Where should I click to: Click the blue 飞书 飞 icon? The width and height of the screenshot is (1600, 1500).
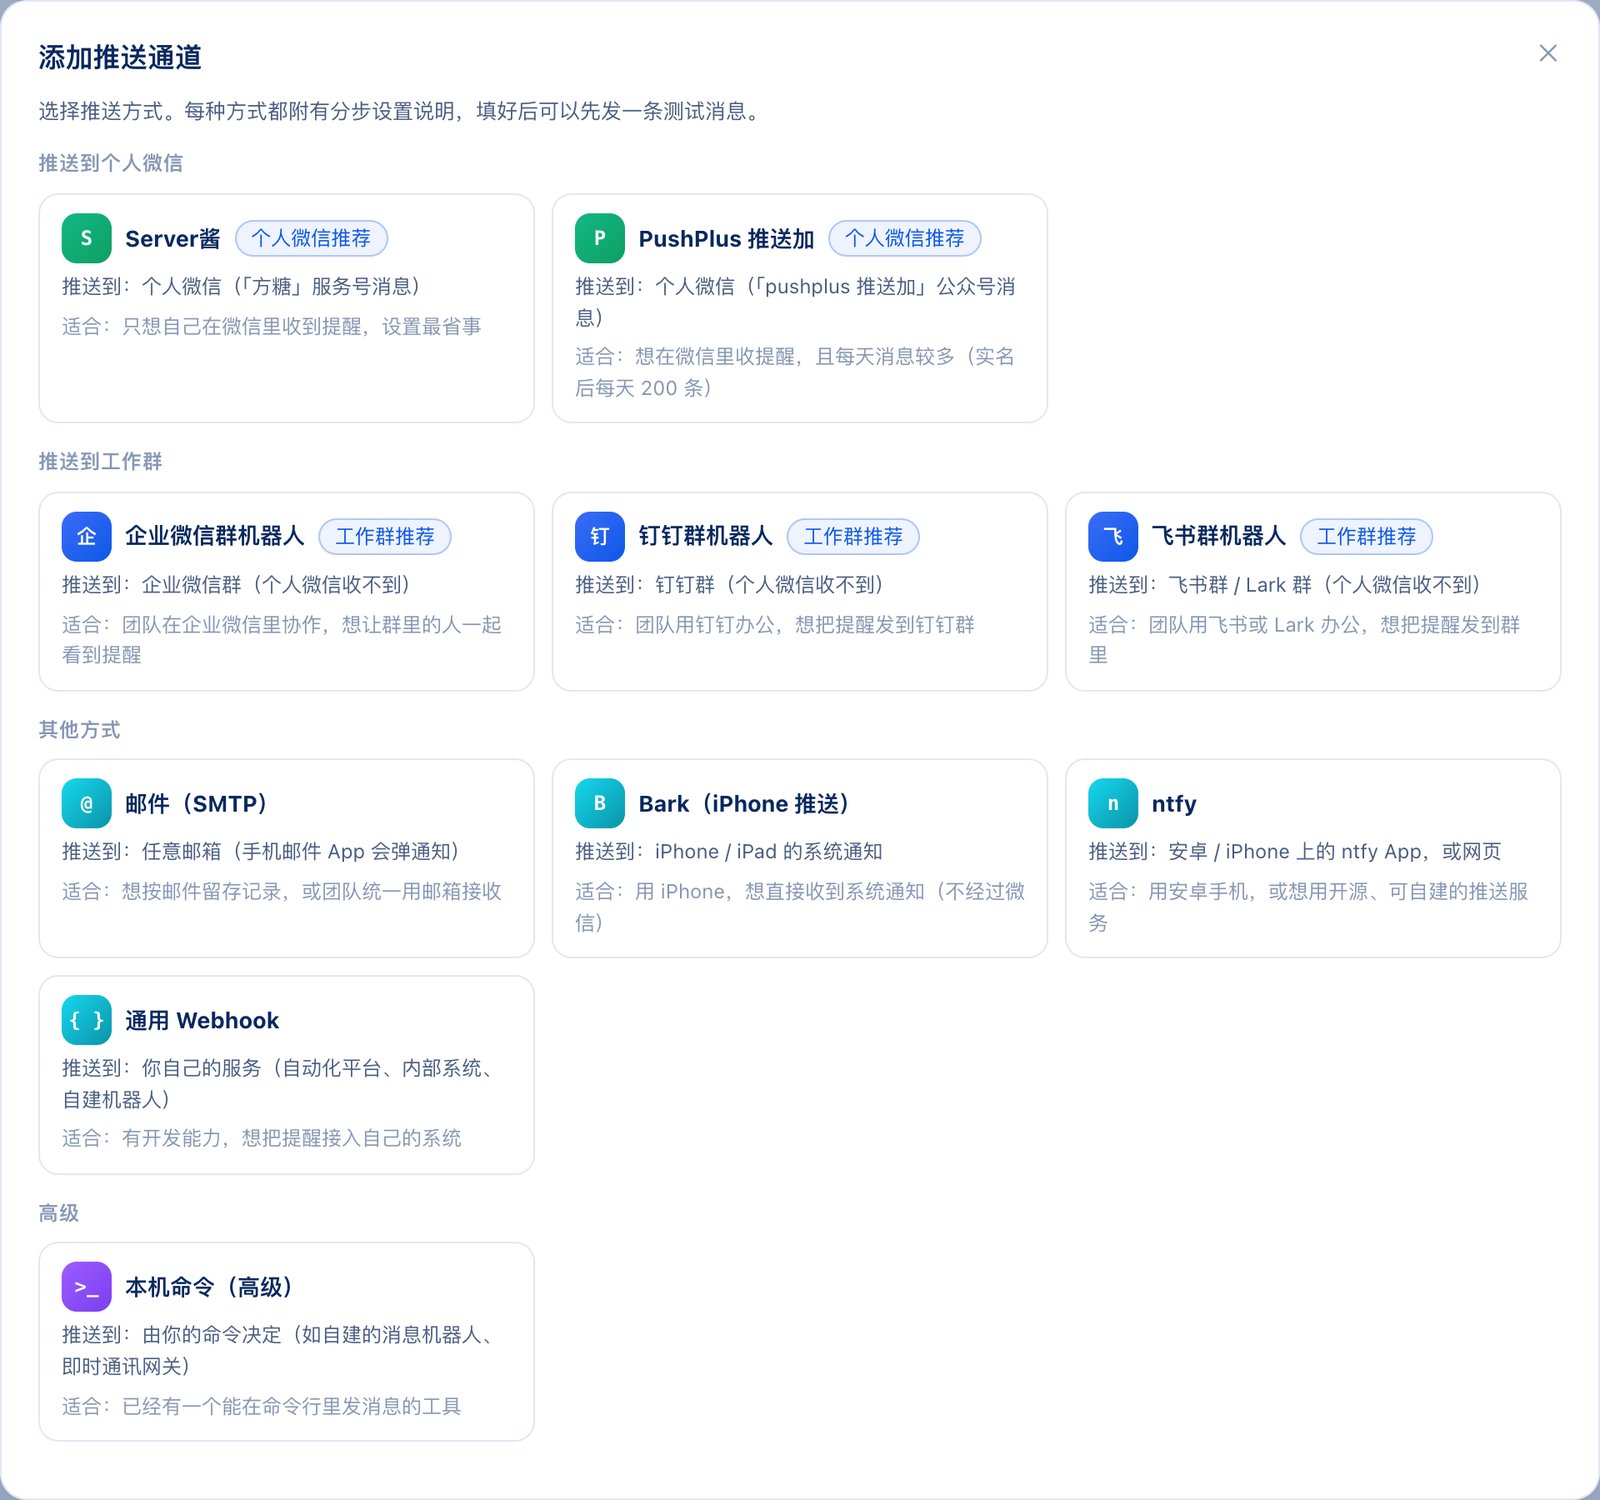tap(1113, 536)
